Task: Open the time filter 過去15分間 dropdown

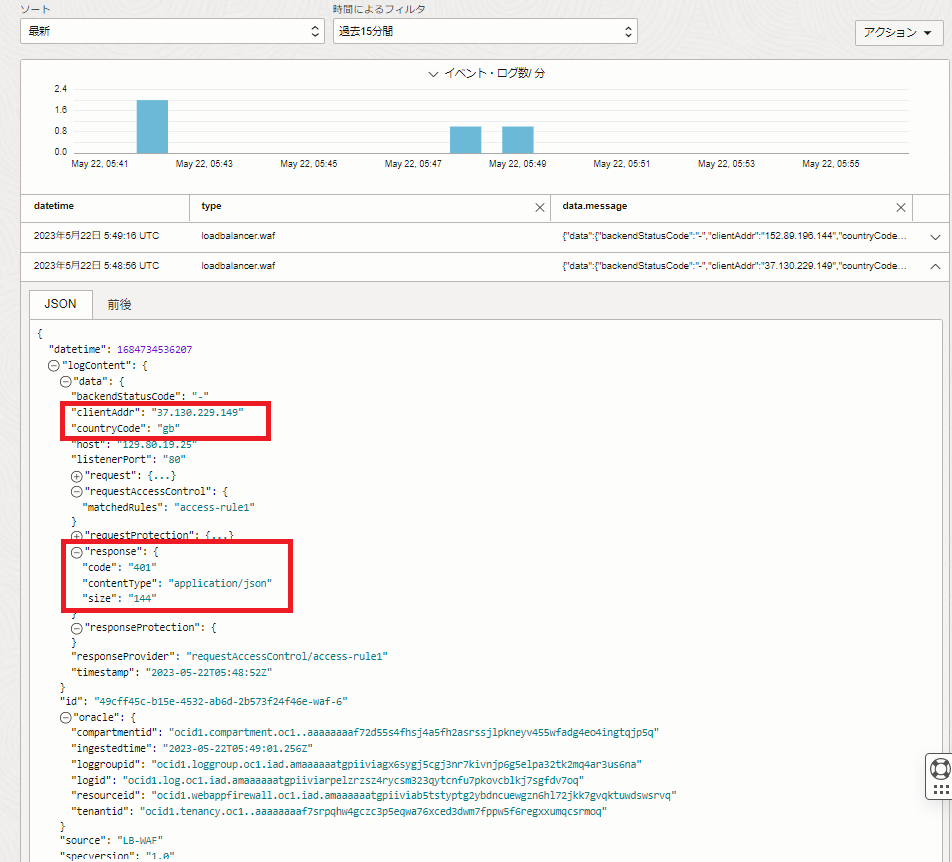Action: click(485, 31)
